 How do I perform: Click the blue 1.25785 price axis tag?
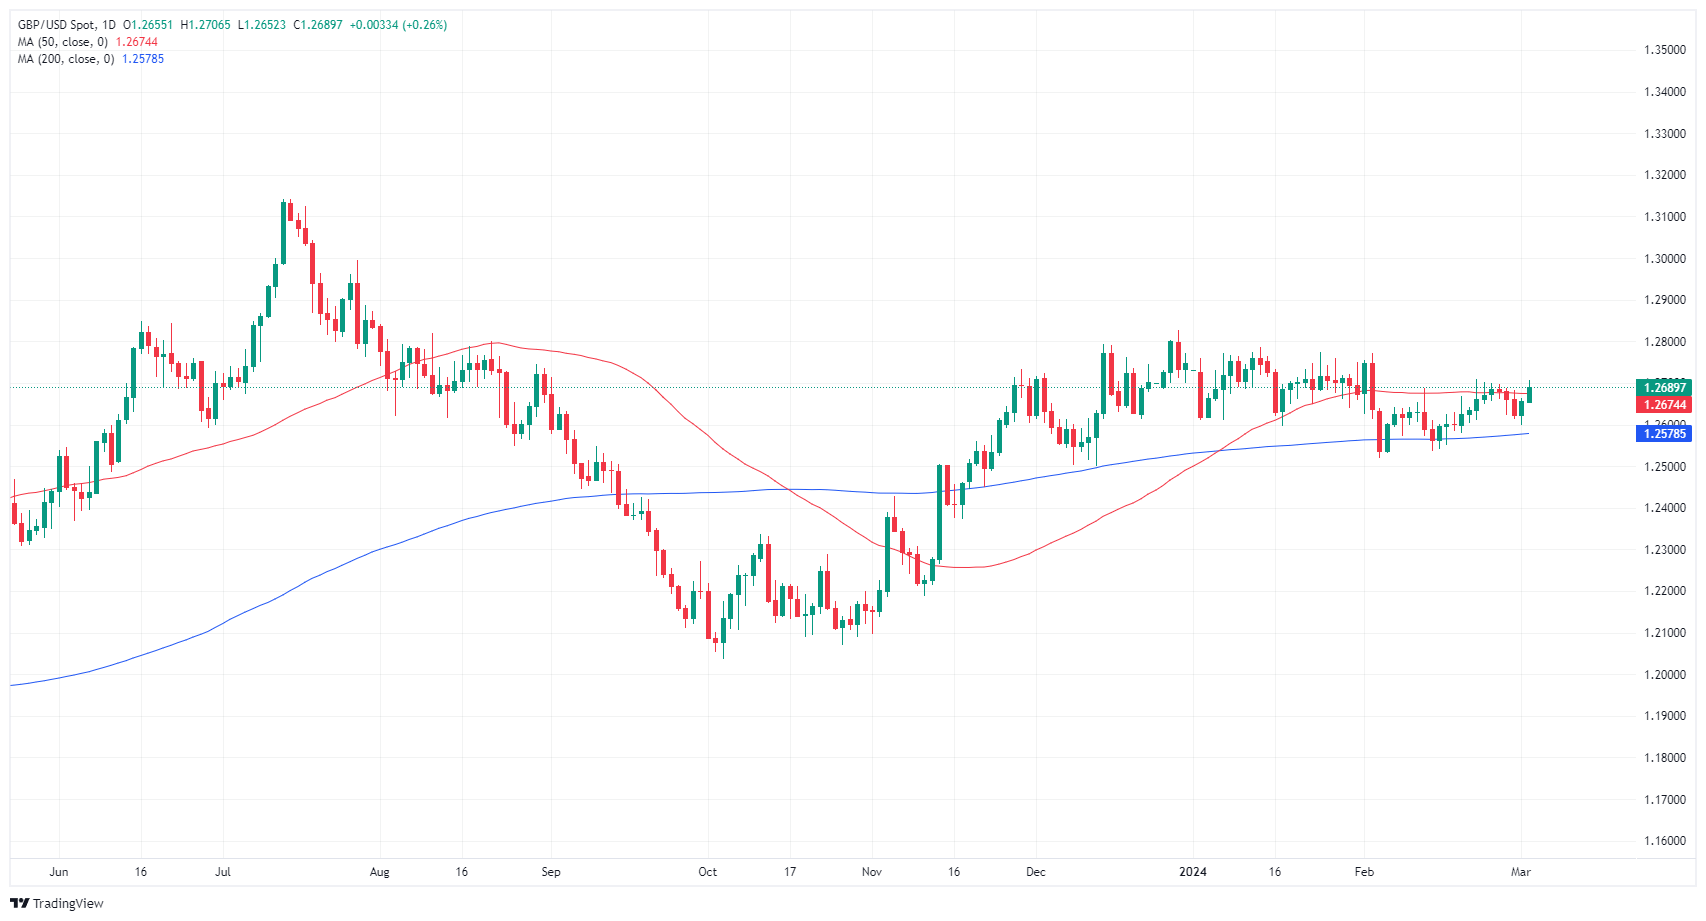[1664, 433]
